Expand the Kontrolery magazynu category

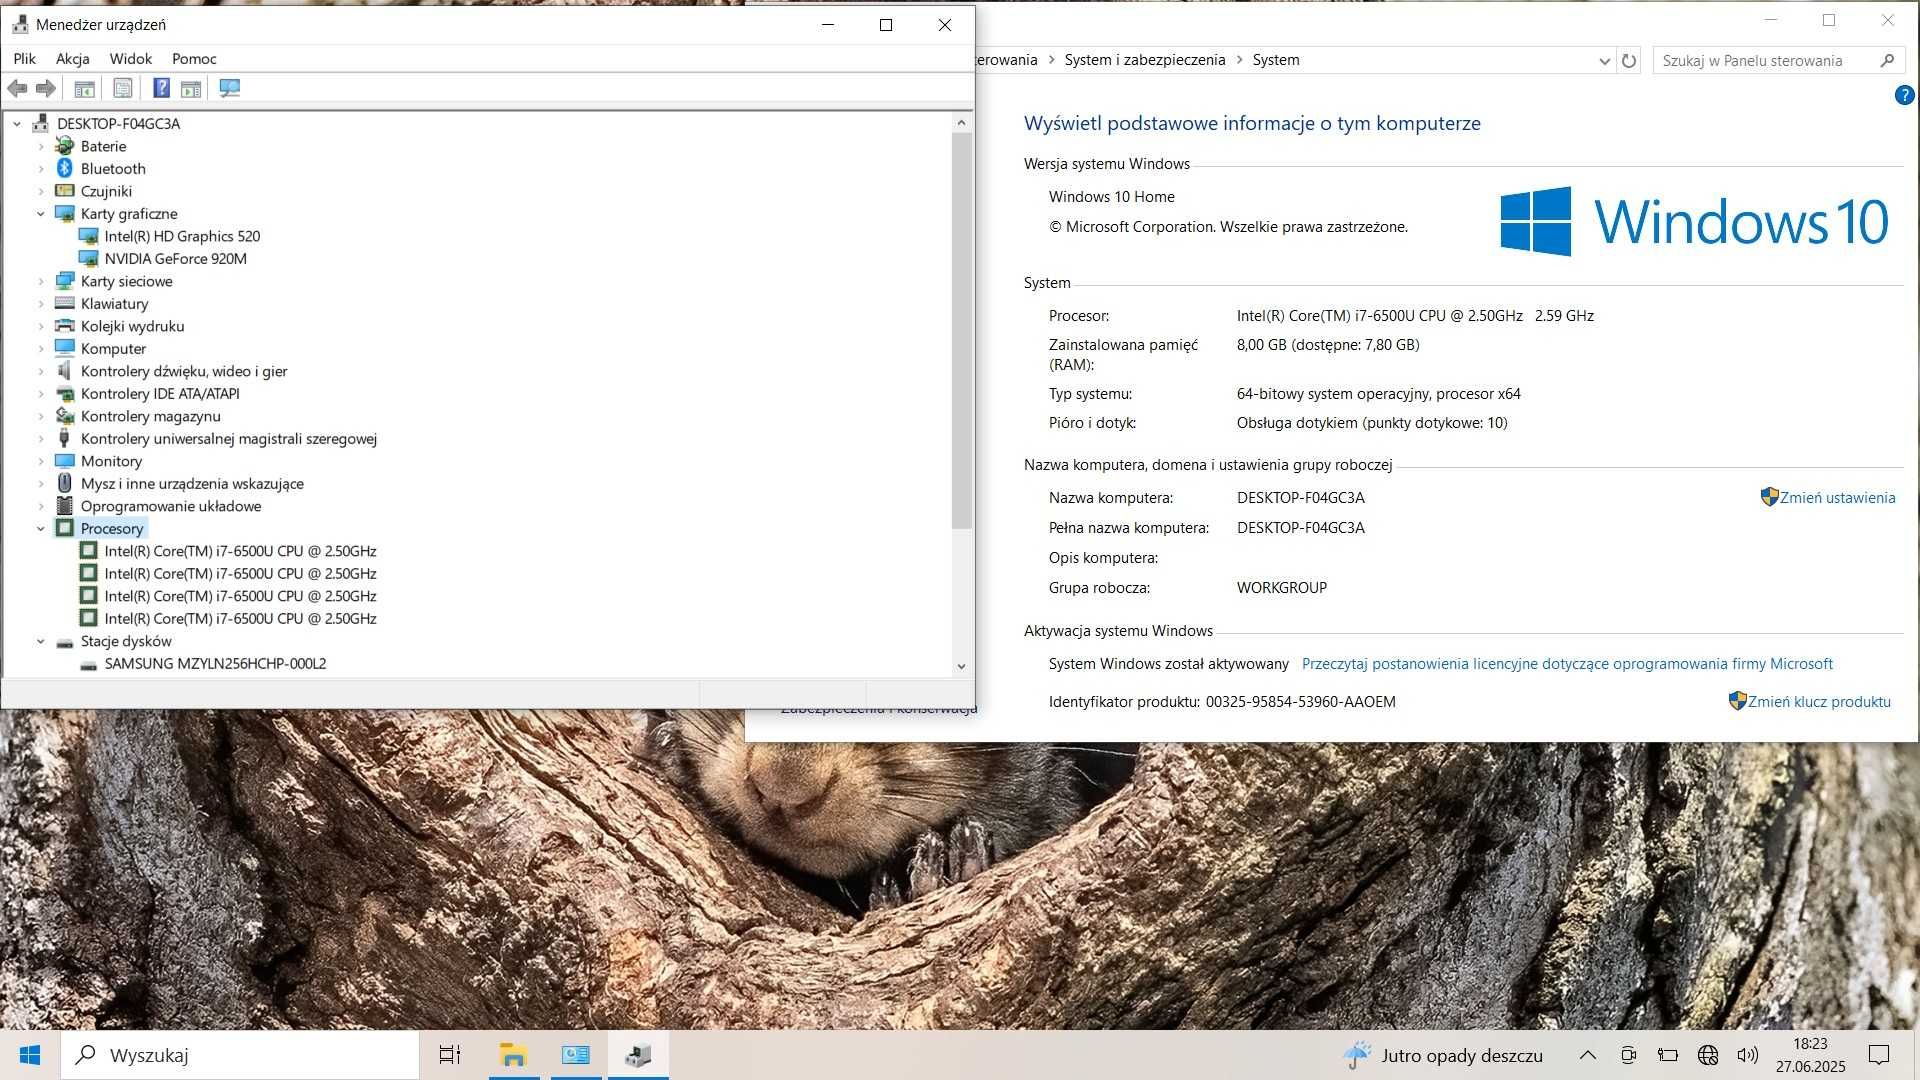(41, 416)
